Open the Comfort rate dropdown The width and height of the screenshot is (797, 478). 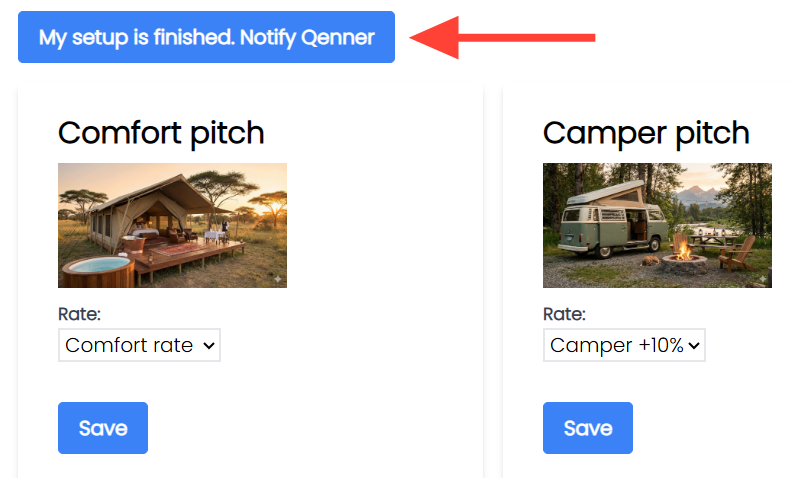[138, 345]
